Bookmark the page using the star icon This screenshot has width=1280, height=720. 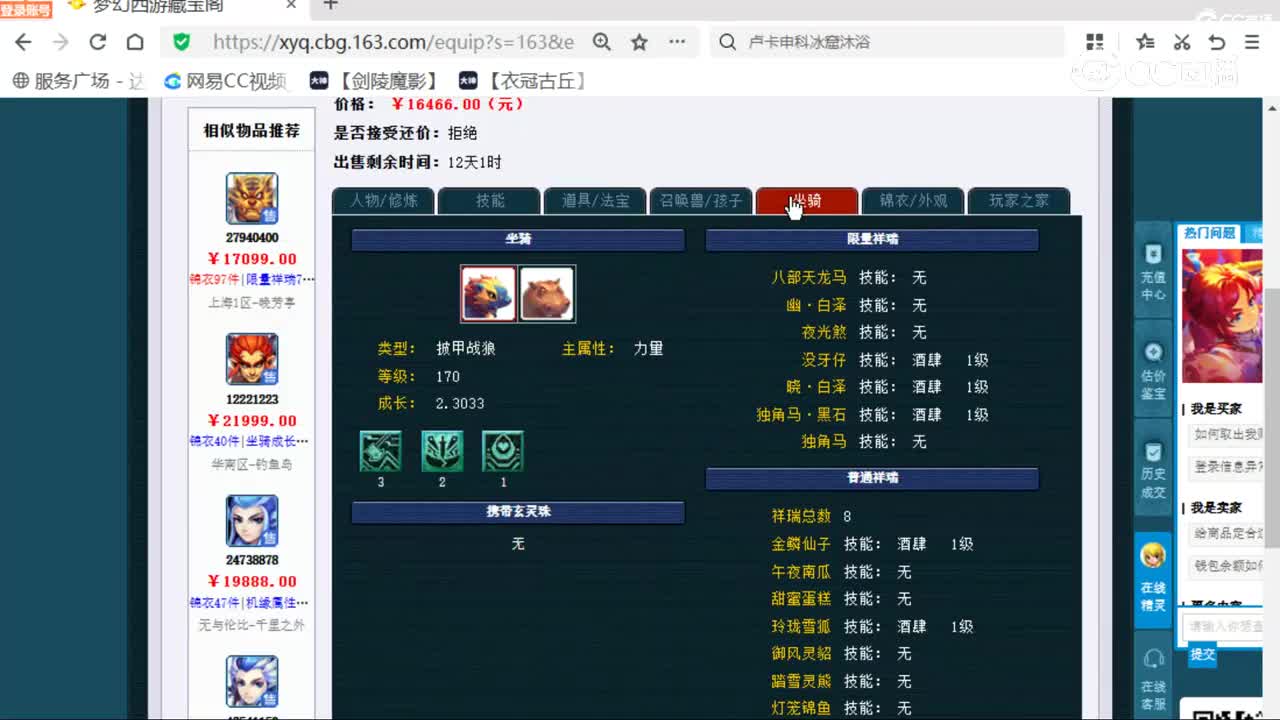638,42
